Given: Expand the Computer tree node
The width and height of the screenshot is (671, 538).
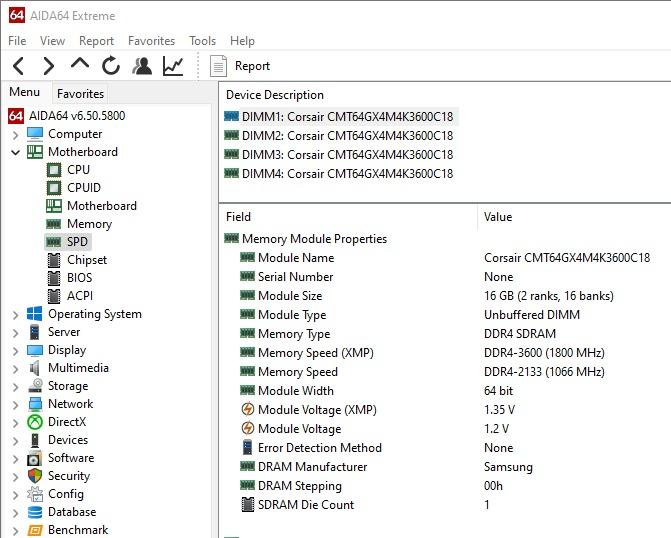Looking at the screenshot, I should coord(15,135).
